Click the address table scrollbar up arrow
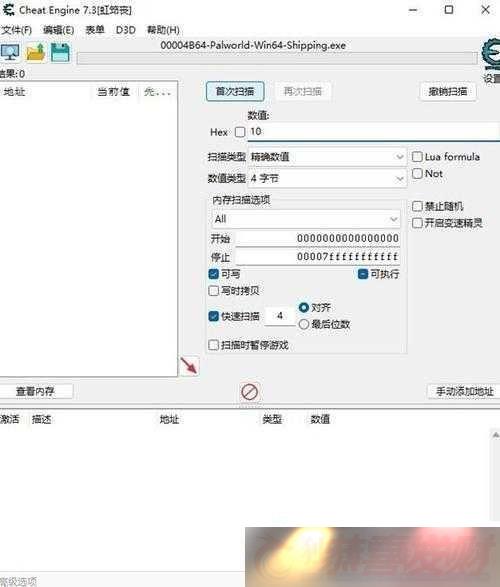500x587 pixels. (x=495, y=435)
